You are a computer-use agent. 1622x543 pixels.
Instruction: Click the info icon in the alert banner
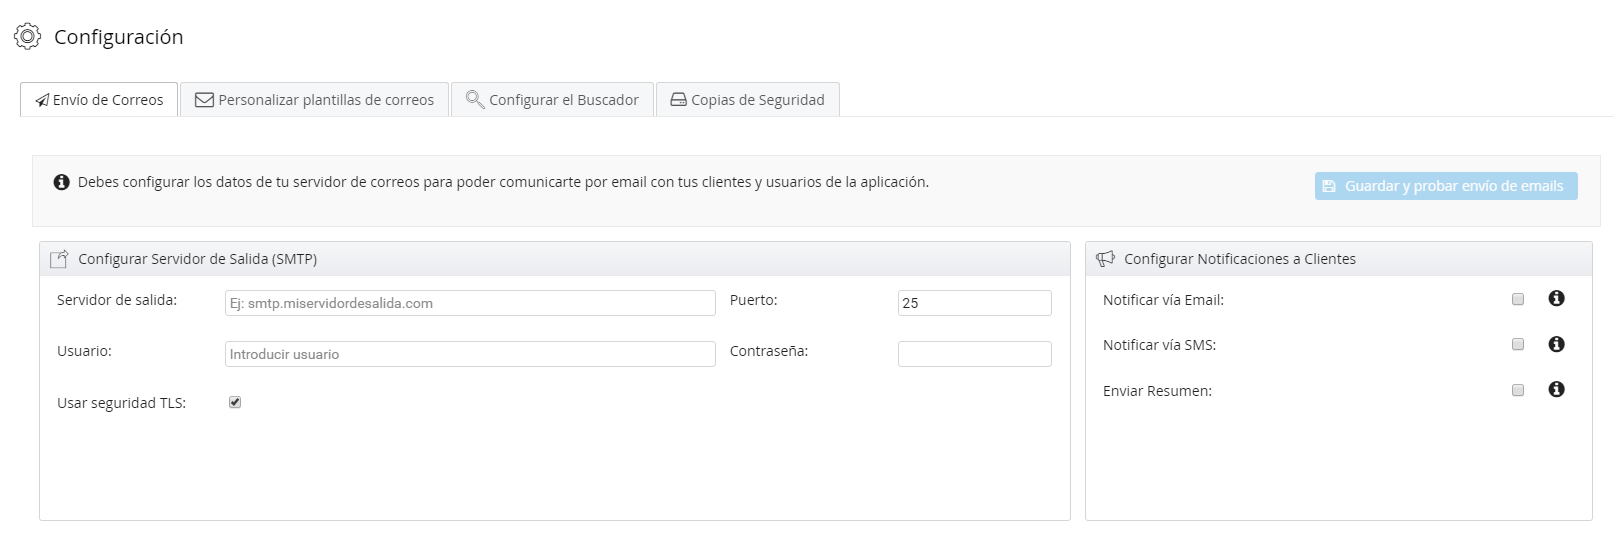61,182
